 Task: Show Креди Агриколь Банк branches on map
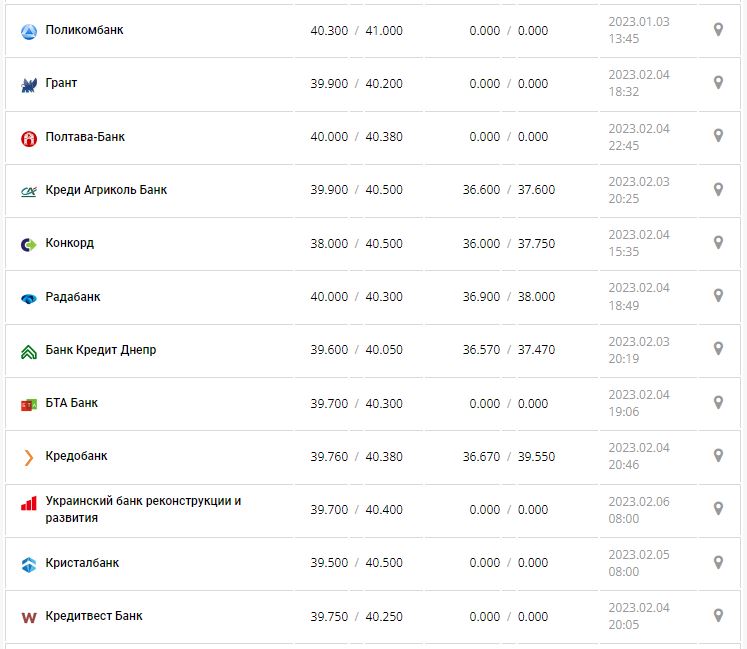click(718, 189)
